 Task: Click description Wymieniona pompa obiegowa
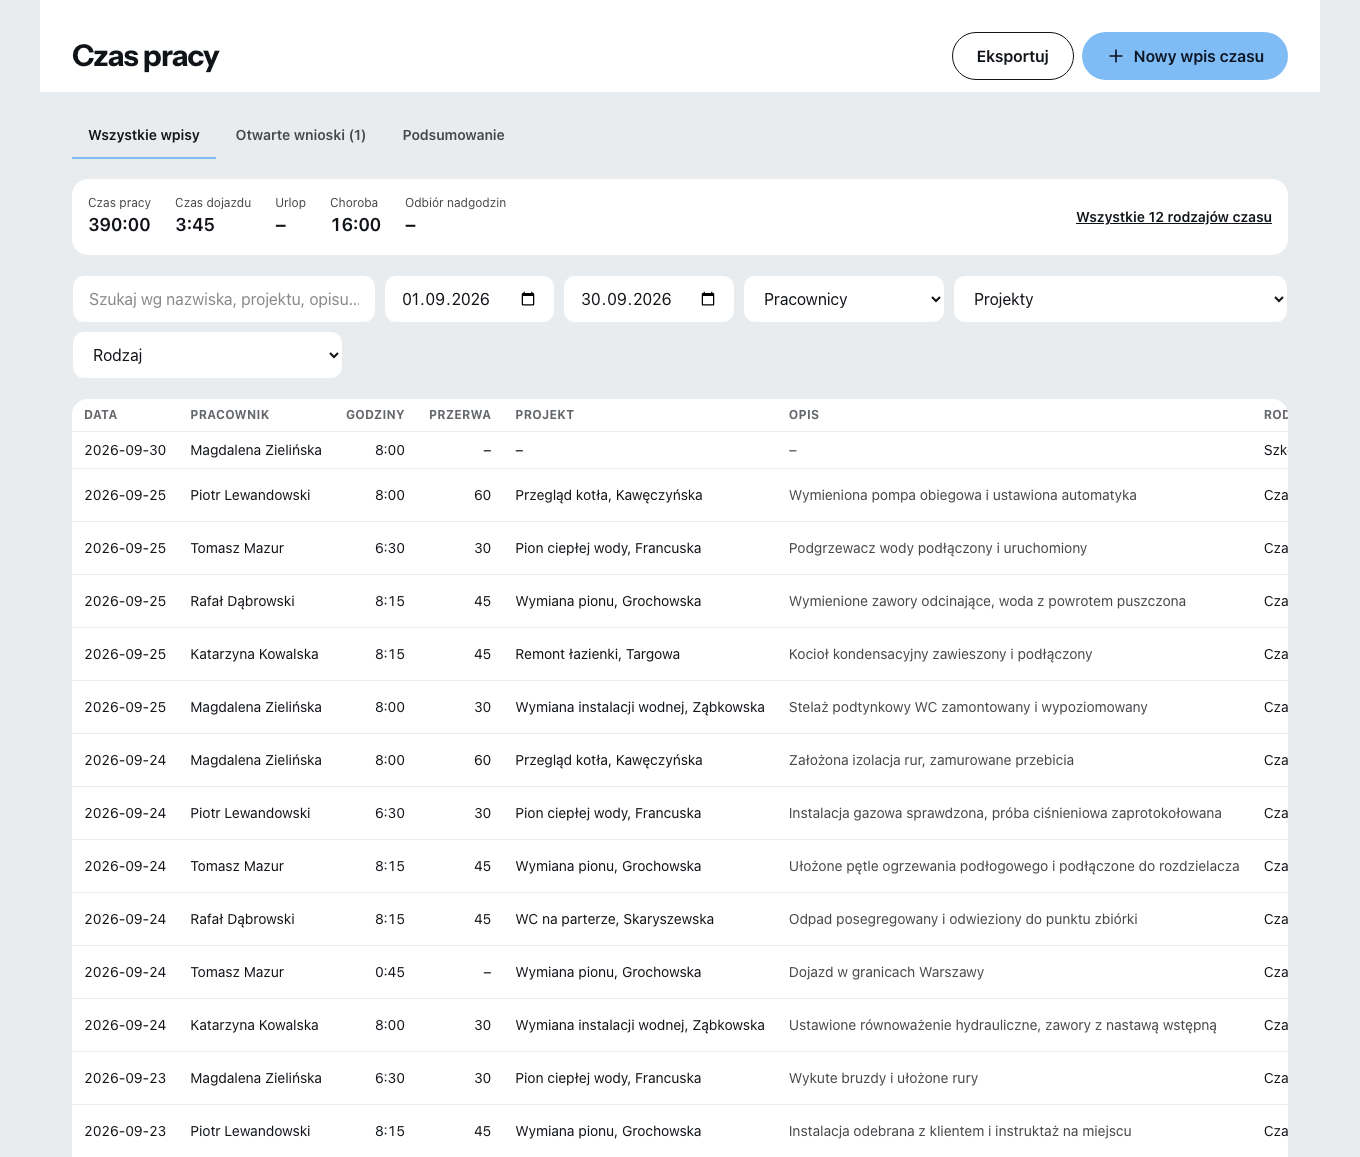point(963,495)
